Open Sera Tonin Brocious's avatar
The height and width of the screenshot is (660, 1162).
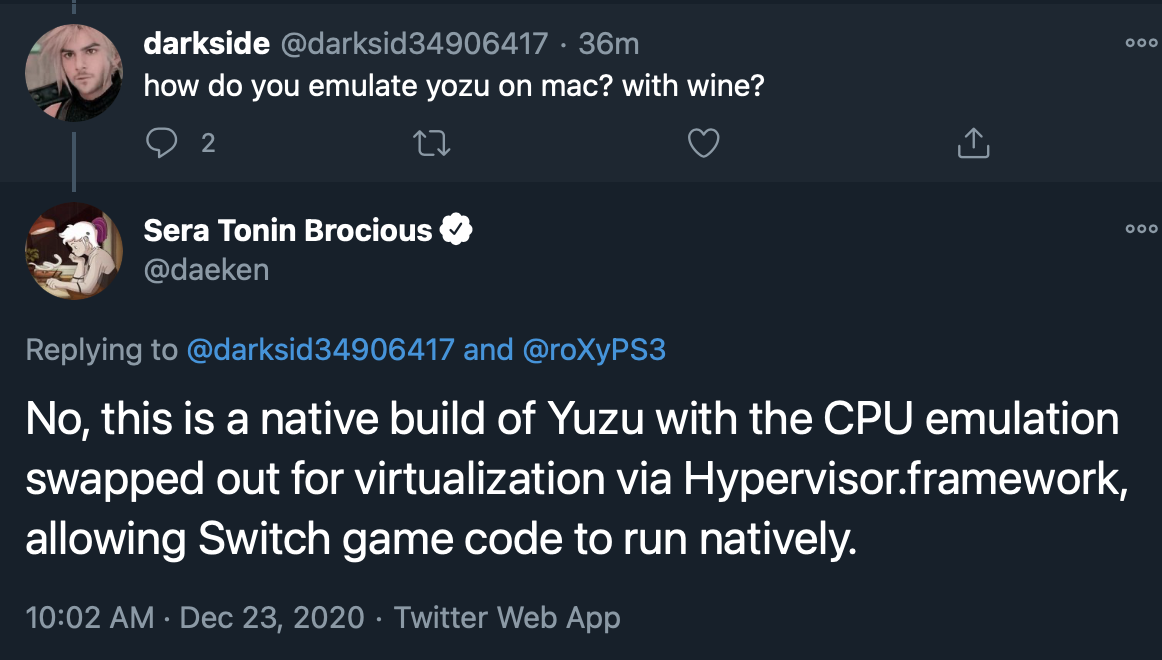click(x=74, y=251)
